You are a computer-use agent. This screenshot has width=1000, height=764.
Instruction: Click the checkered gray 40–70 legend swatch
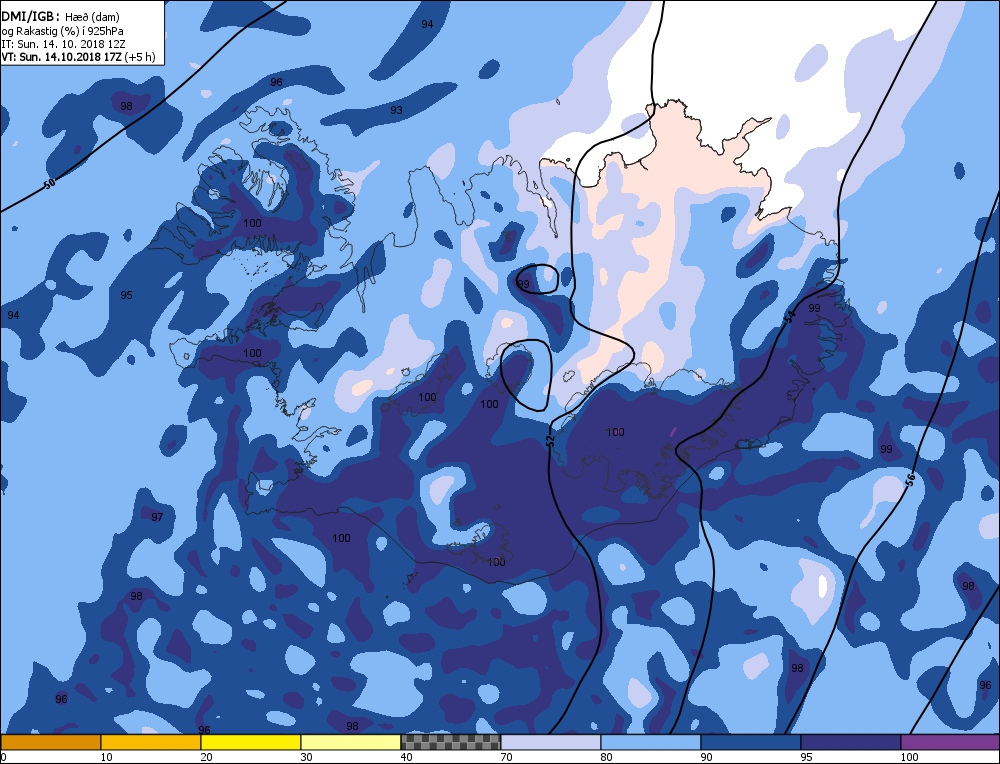click(x=451, y=742)
